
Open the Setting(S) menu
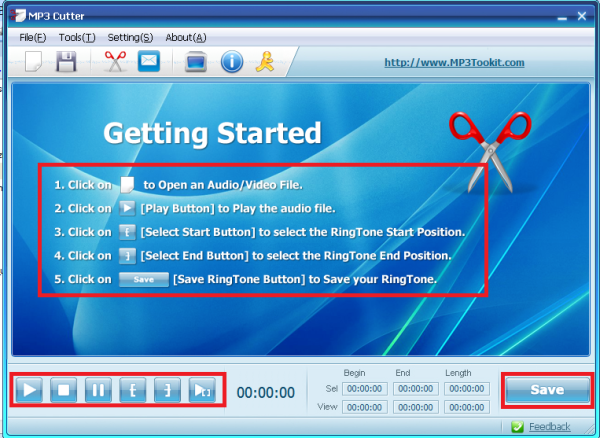[130, 37]
